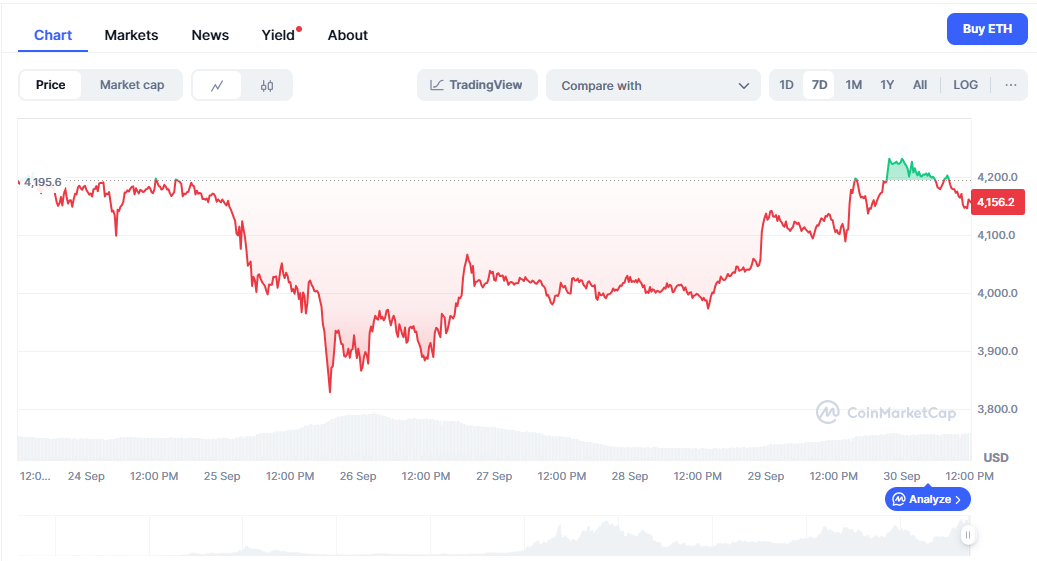This screenshot has width=1037, height=561.
Task: Click the Buy ETH button
Action: coord(987,29)
